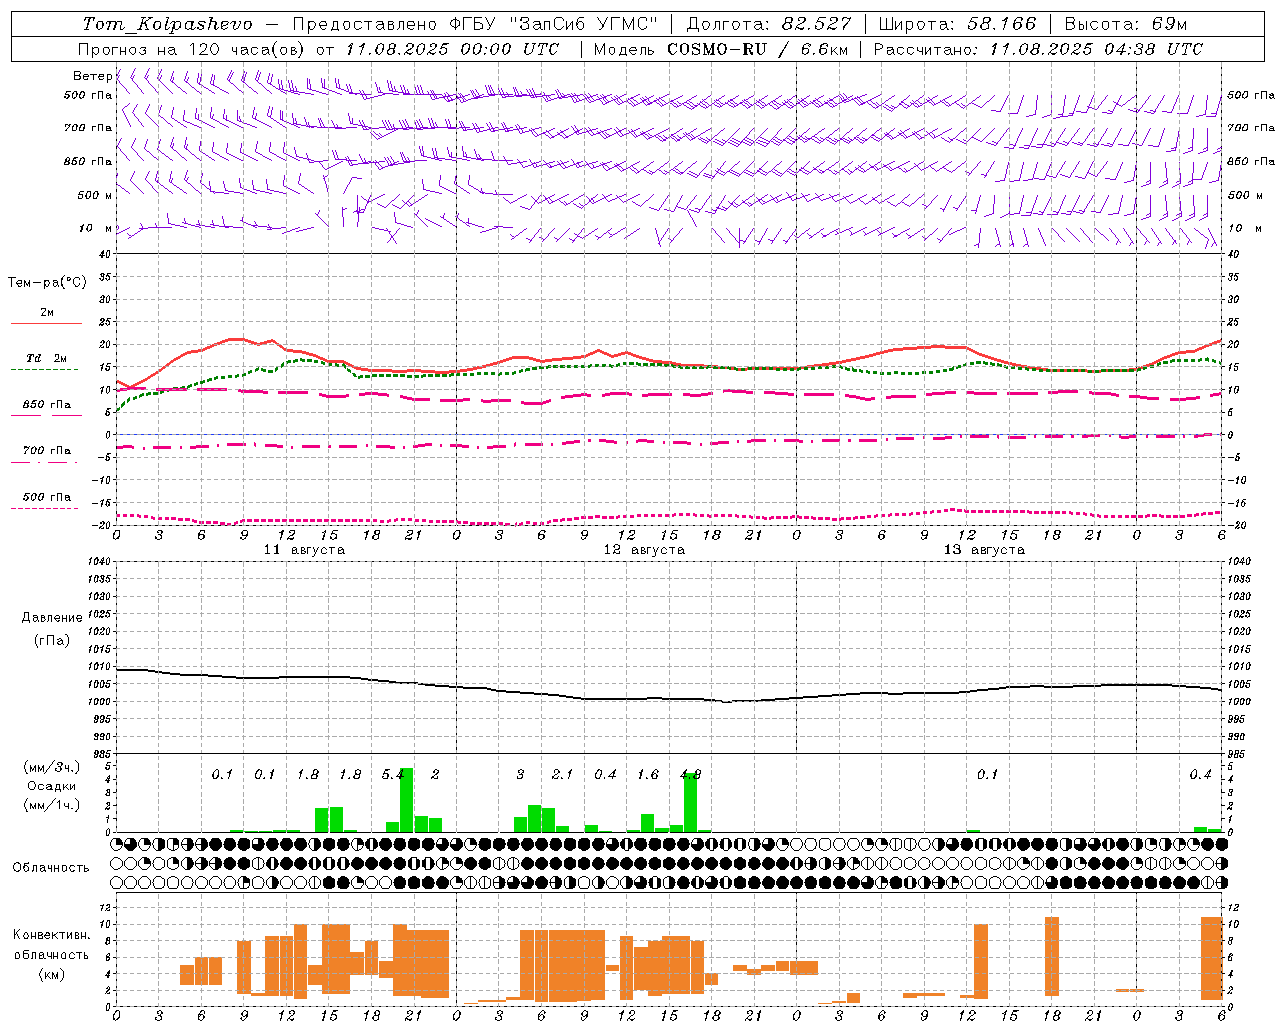Click the Ветер wind panel label
This screenshot has width=1280, height=1024.
(92, 76)
